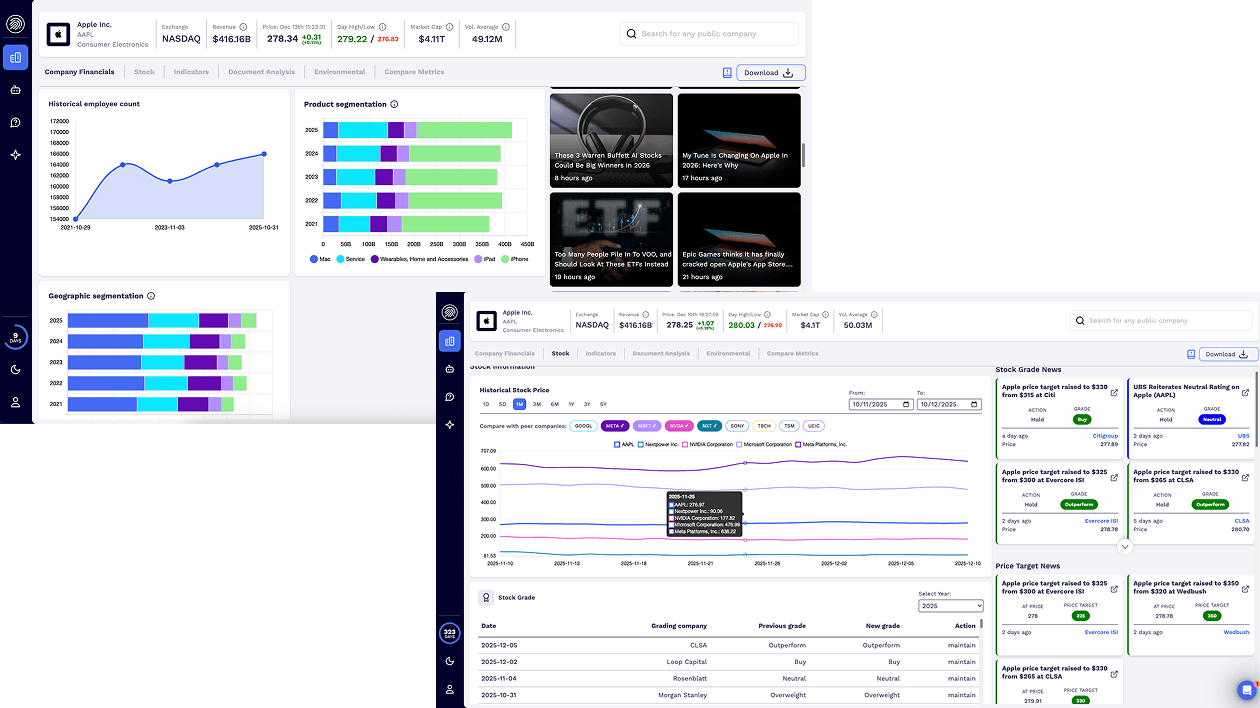Toggle SONY peer comparison chip
This screenshot has height=708, width=1260.
[737, 426]
